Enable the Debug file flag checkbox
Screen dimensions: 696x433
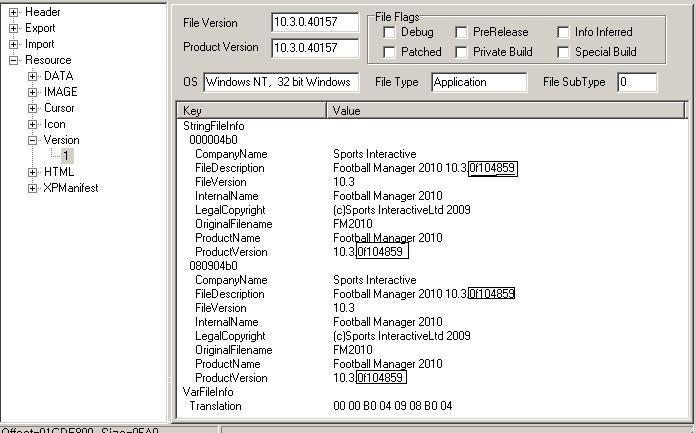click(x=389, y=33)
